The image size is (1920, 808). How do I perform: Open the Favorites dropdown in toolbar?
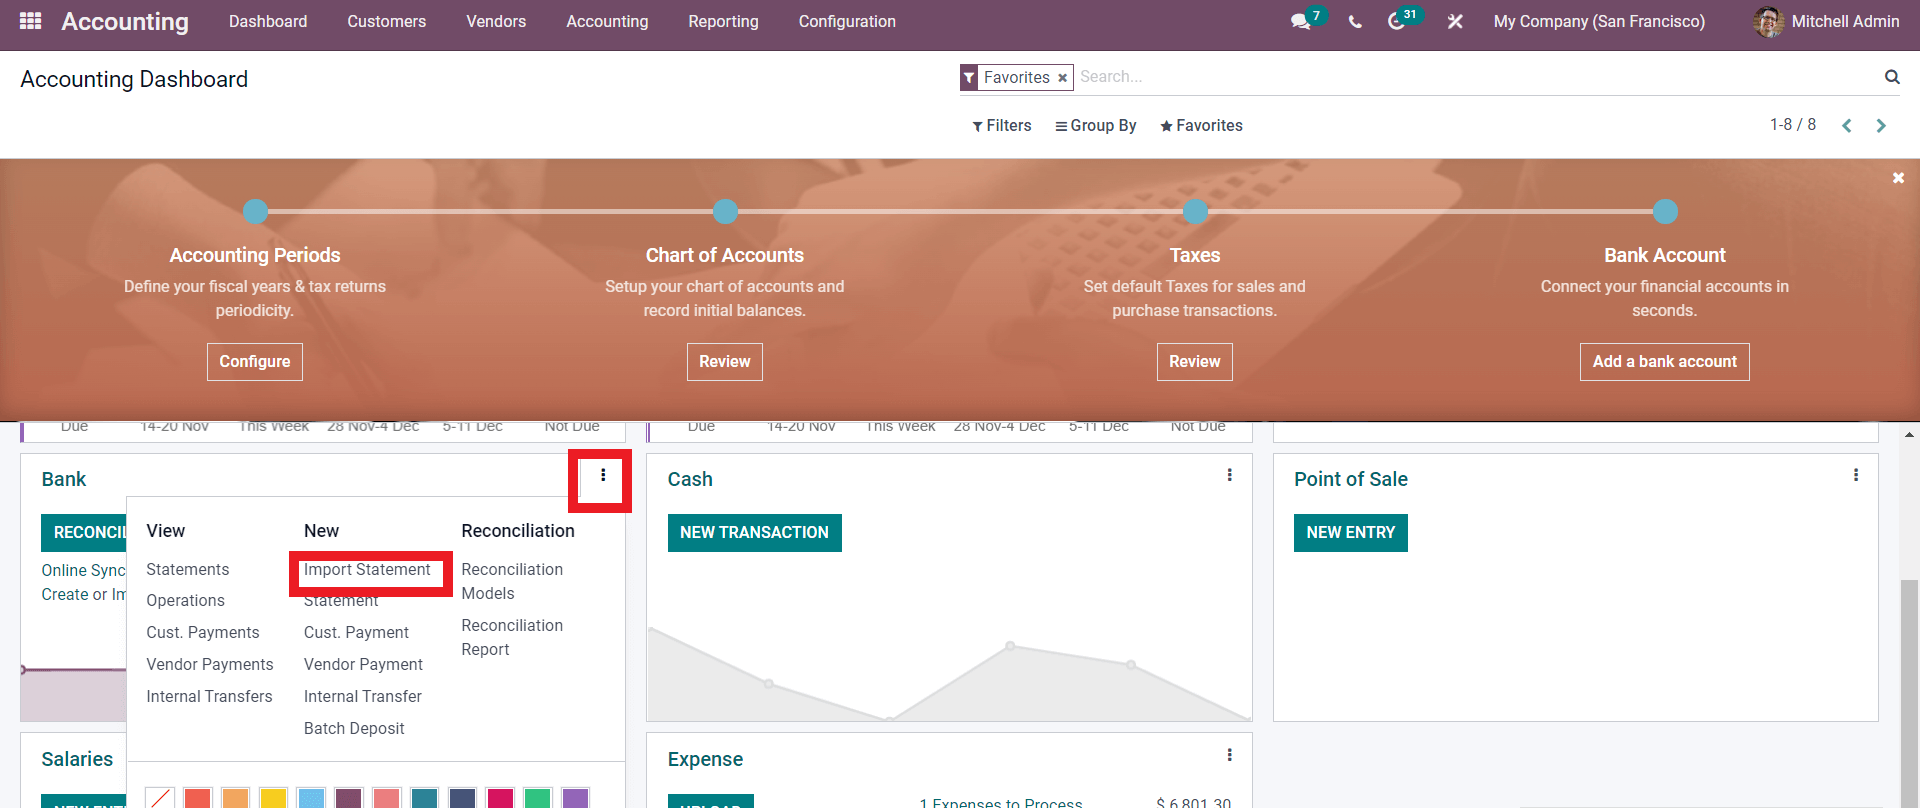[x=1201, y=125]
